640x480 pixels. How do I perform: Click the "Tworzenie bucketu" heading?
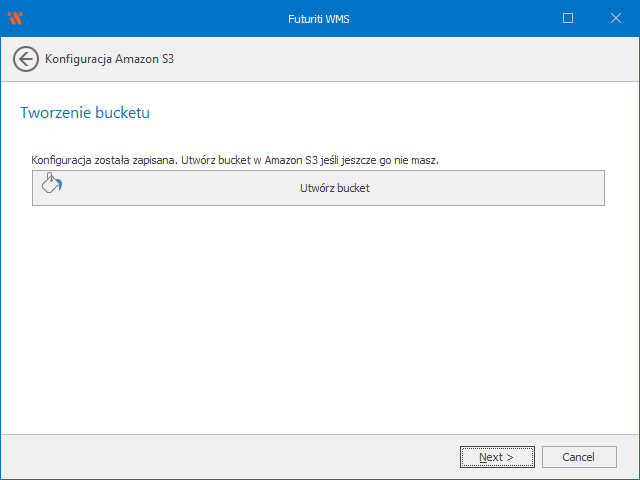[85, 113]
